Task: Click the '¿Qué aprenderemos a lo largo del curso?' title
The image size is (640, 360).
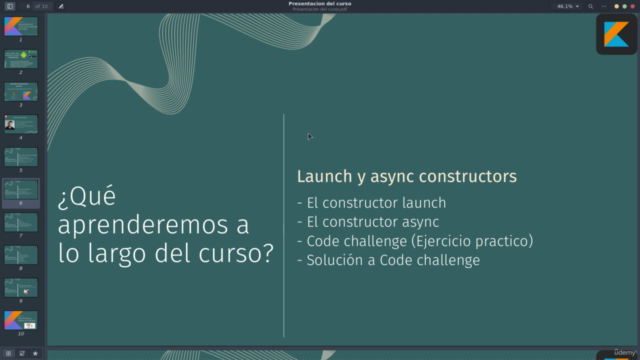Action: coord(166,225)
